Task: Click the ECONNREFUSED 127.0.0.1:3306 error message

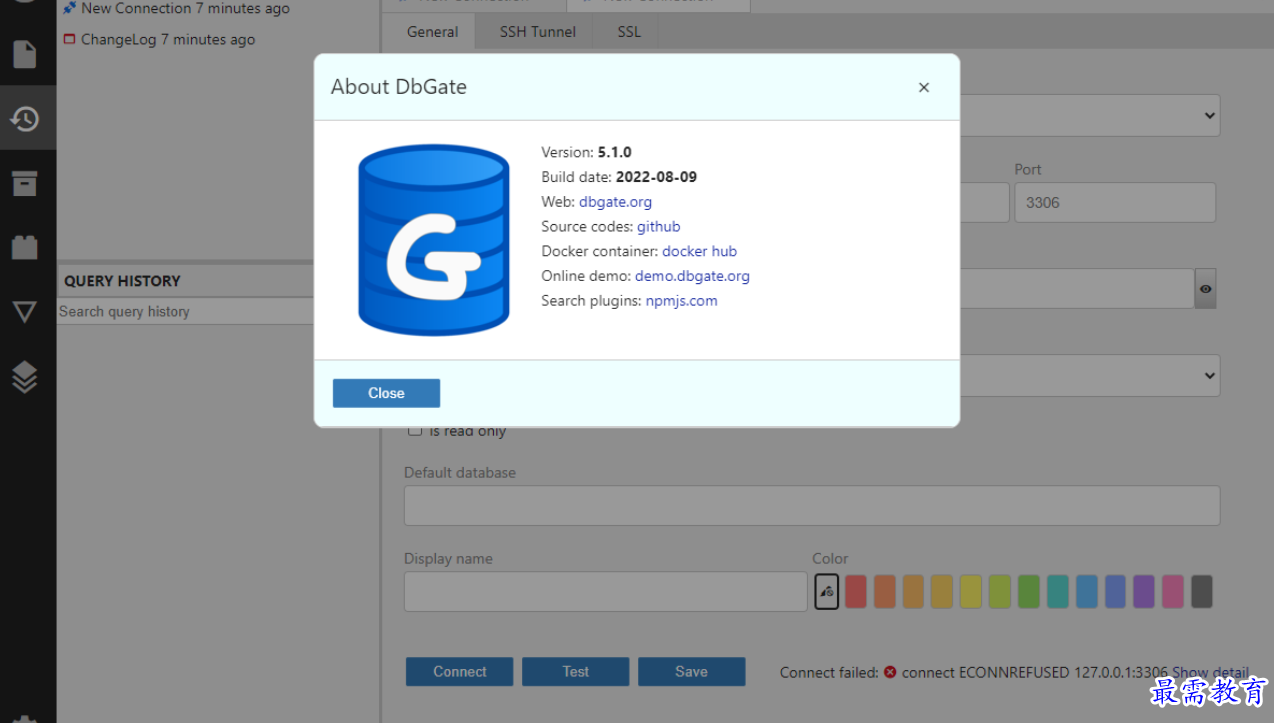Action: pos(1035,672)
